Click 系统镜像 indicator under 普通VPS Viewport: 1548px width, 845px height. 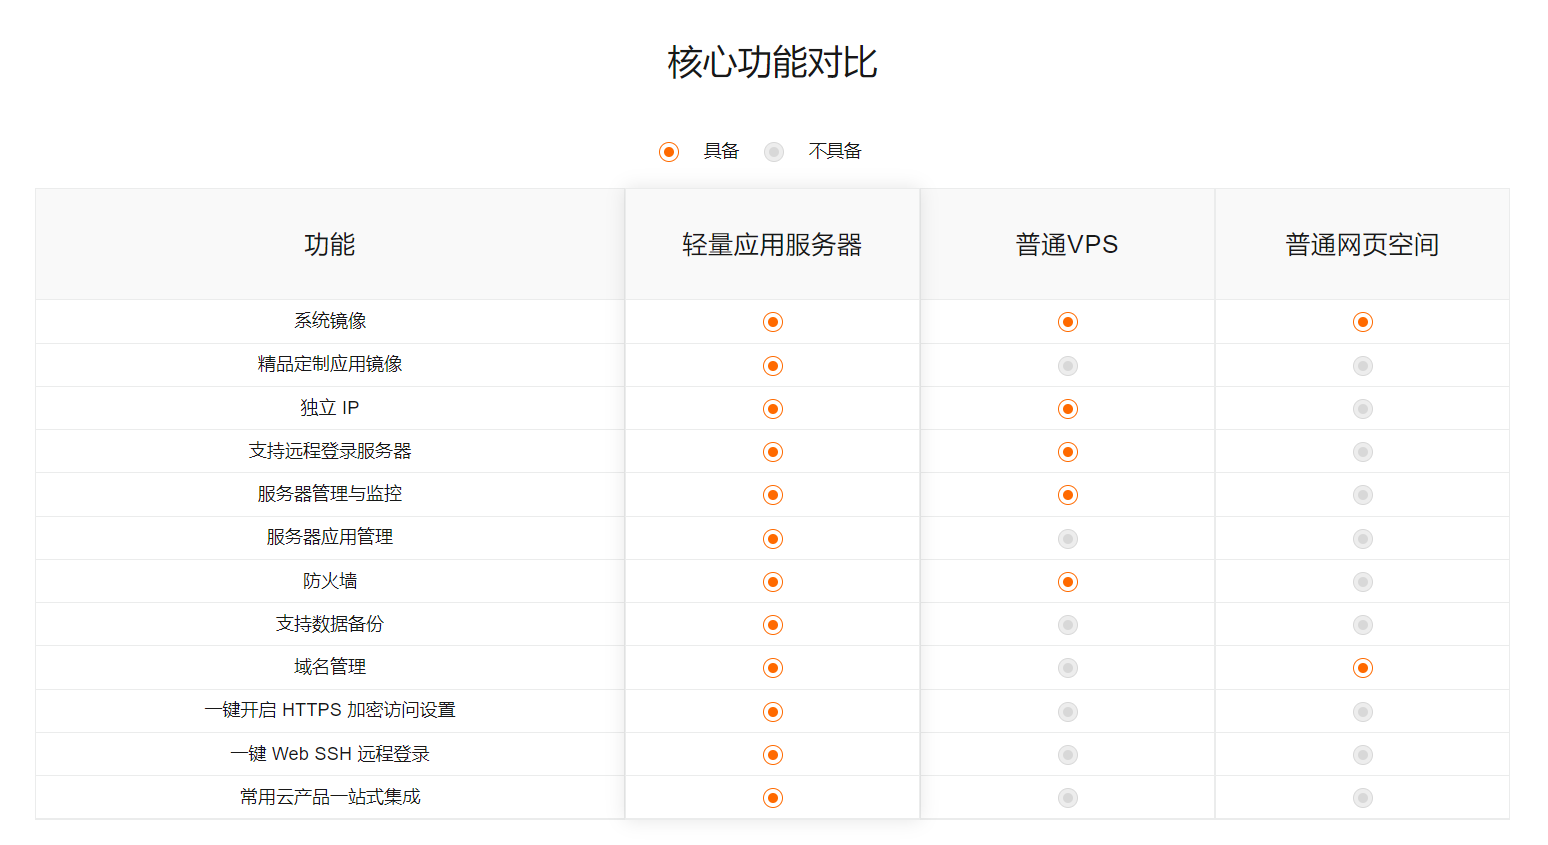tap(1068, 322)
